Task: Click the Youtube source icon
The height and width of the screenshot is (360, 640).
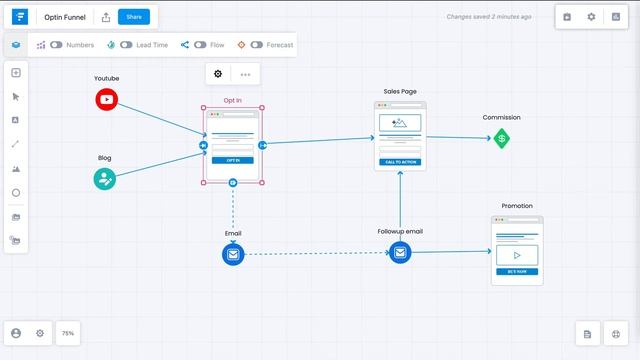Action: tap(107, 100)
